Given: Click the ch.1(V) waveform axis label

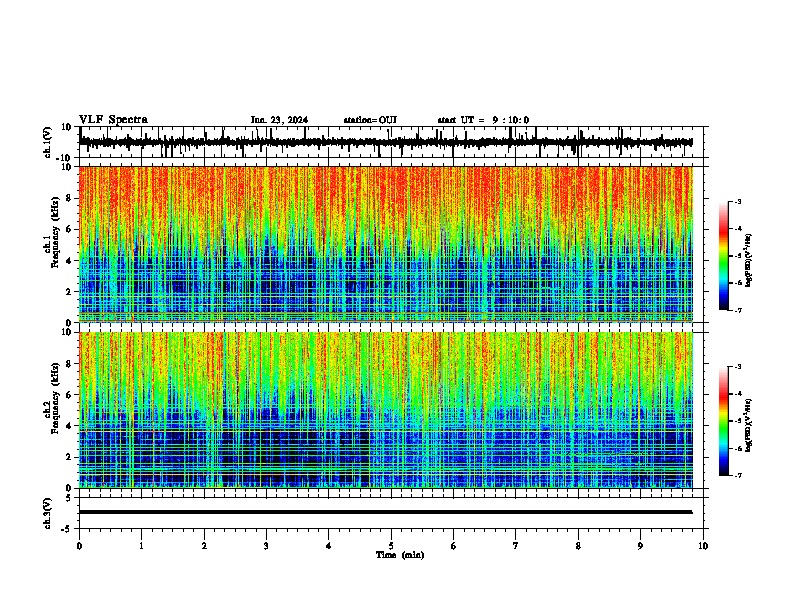Looking at the screenshot, I should pyautogui.click(x=48, y=142).
